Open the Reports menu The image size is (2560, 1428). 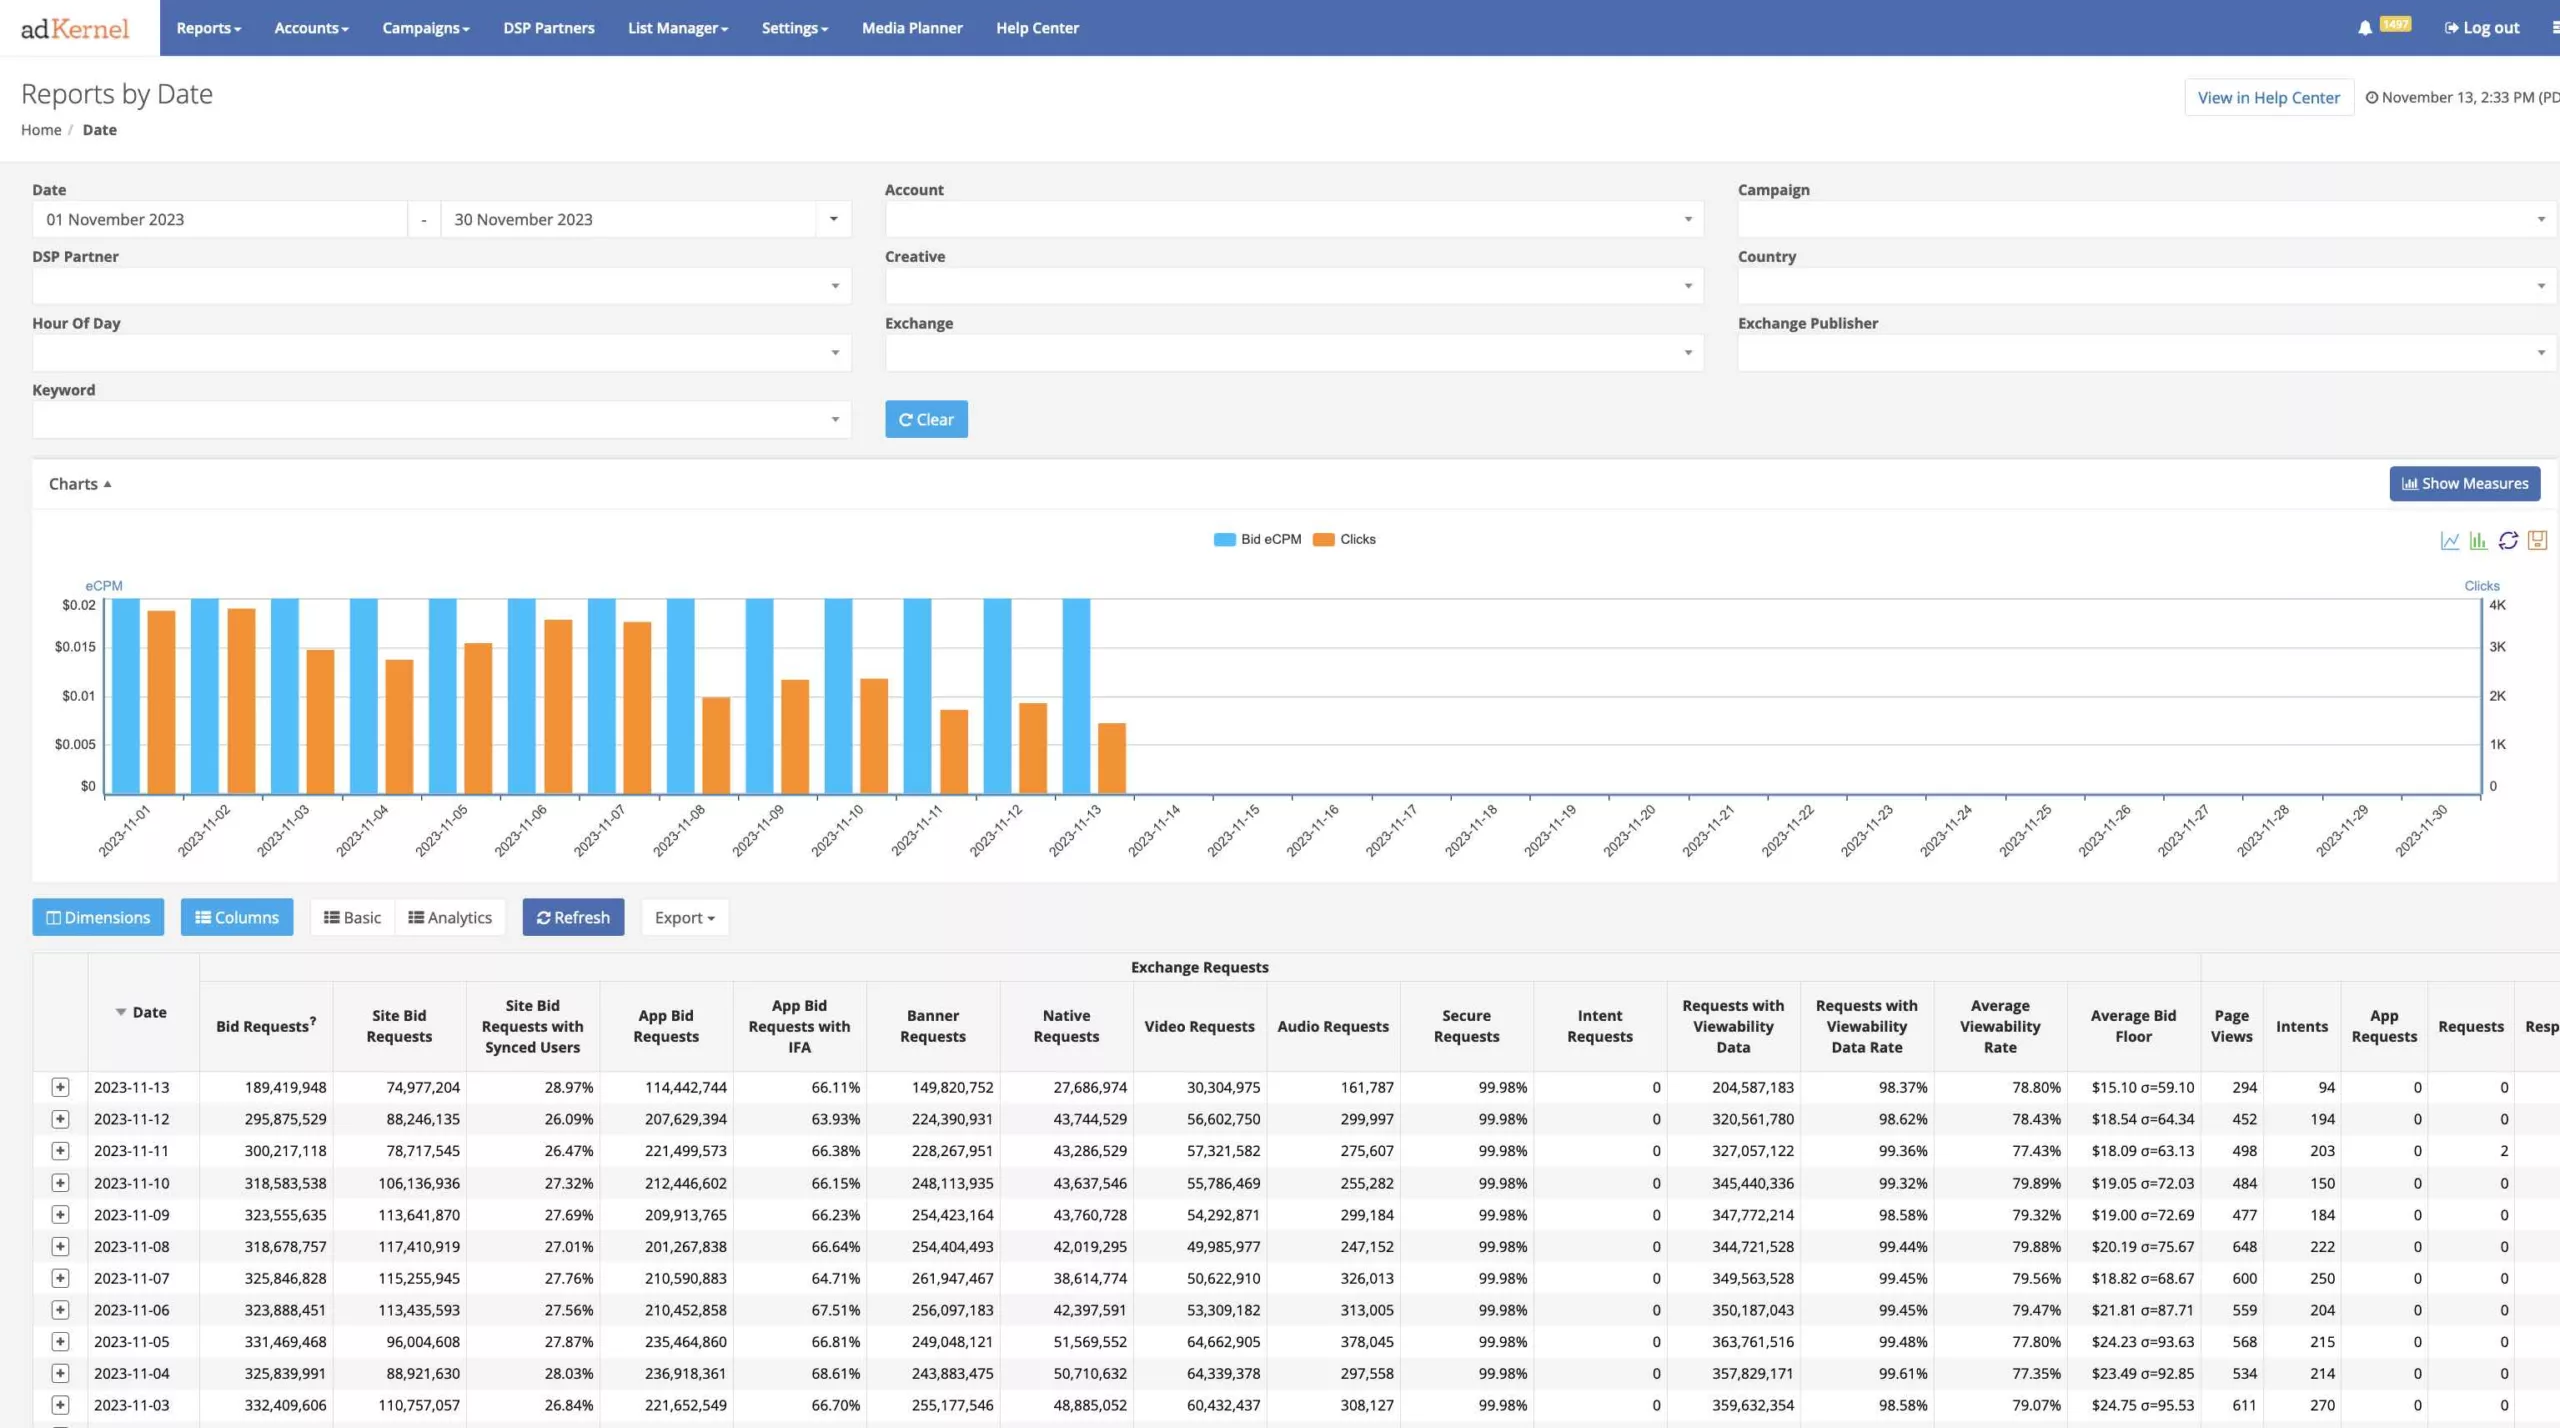click(x=207, y=27)
